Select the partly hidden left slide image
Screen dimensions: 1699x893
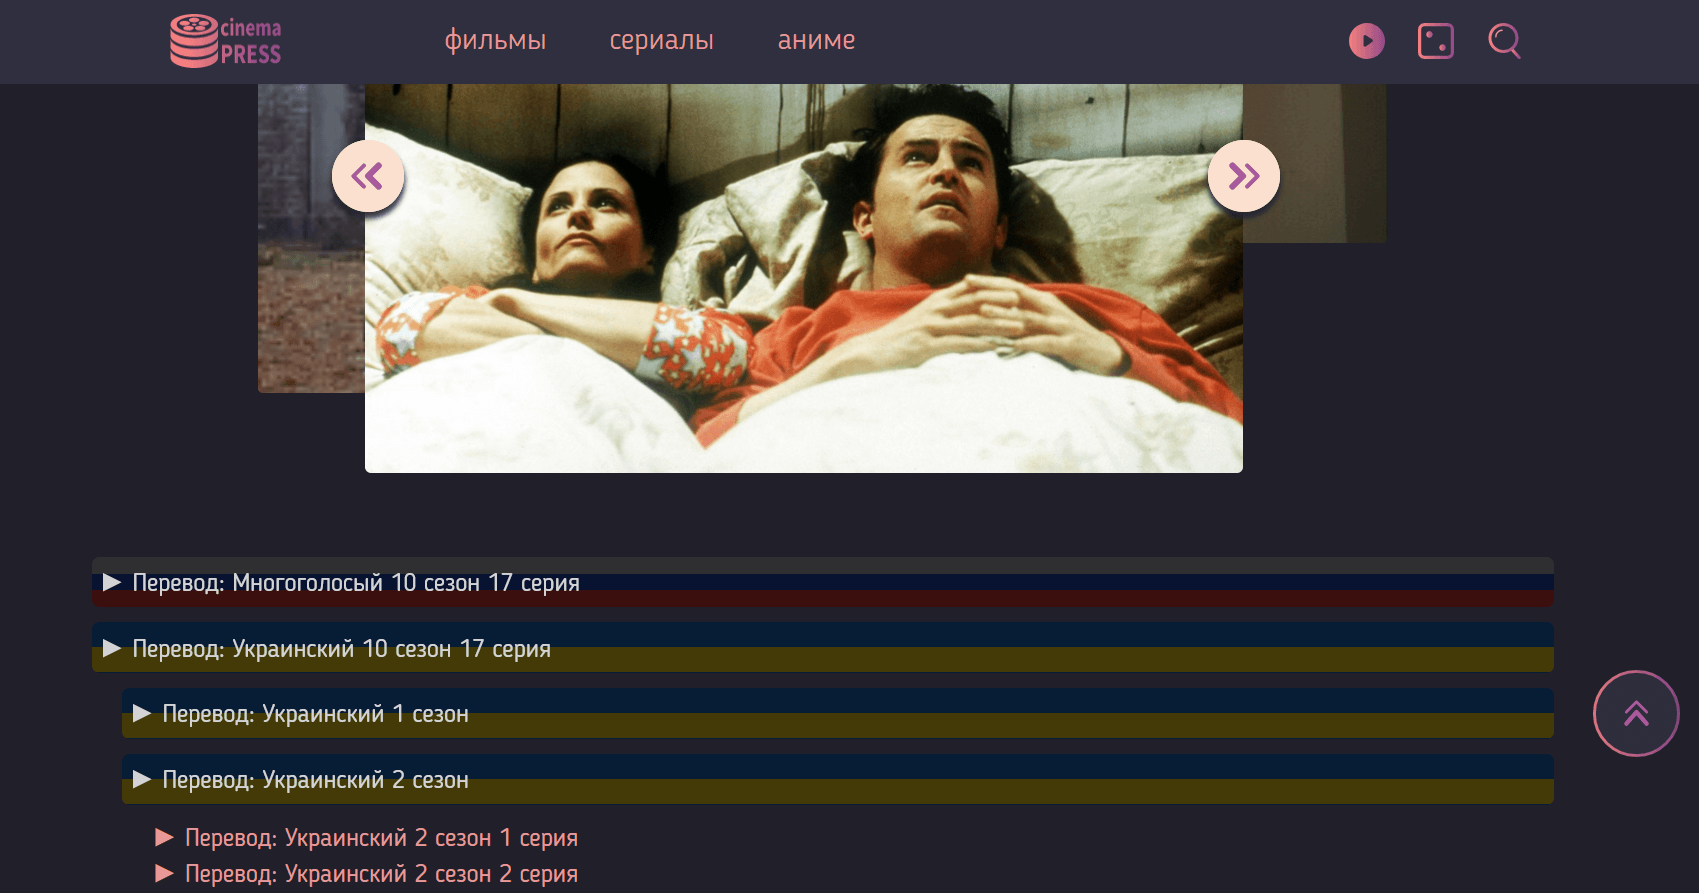[x=311, y=238]
